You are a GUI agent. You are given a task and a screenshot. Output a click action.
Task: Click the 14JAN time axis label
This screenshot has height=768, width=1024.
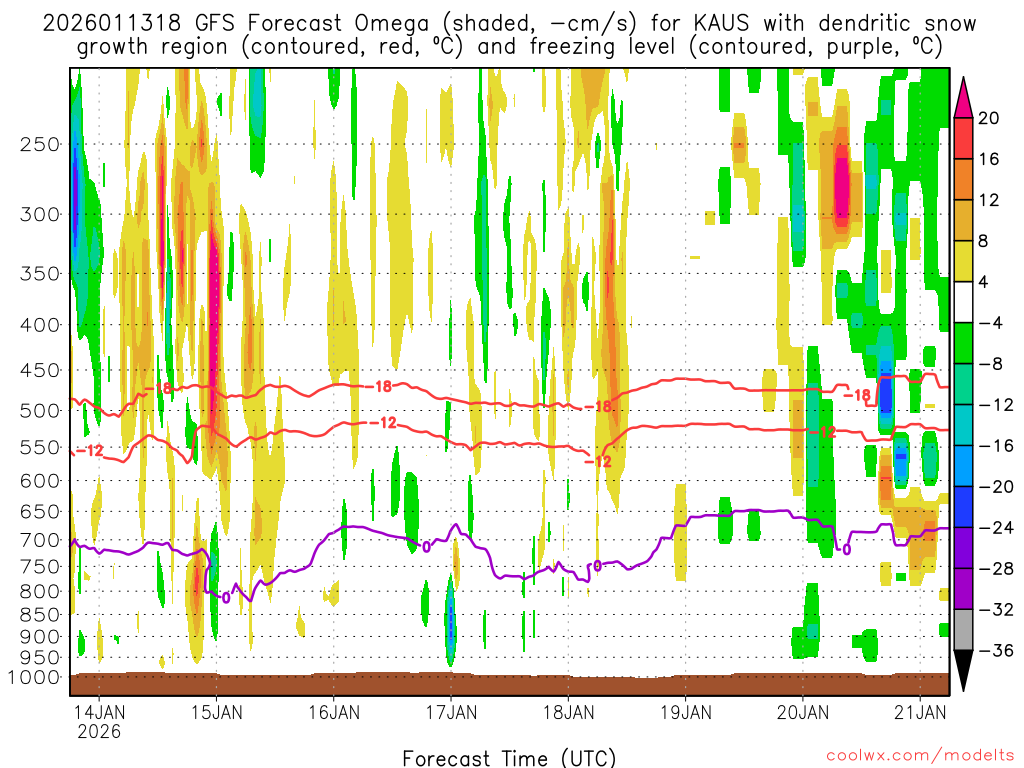point(99,712)
